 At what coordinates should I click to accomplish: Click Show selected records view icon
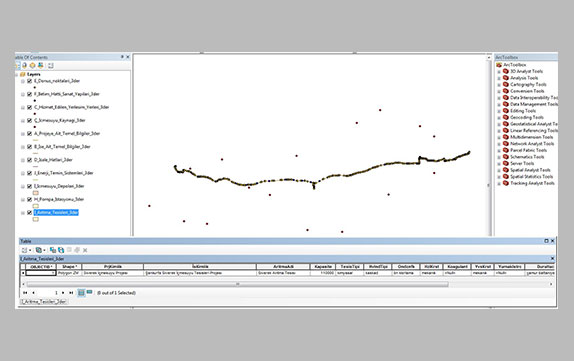(89, 293)
